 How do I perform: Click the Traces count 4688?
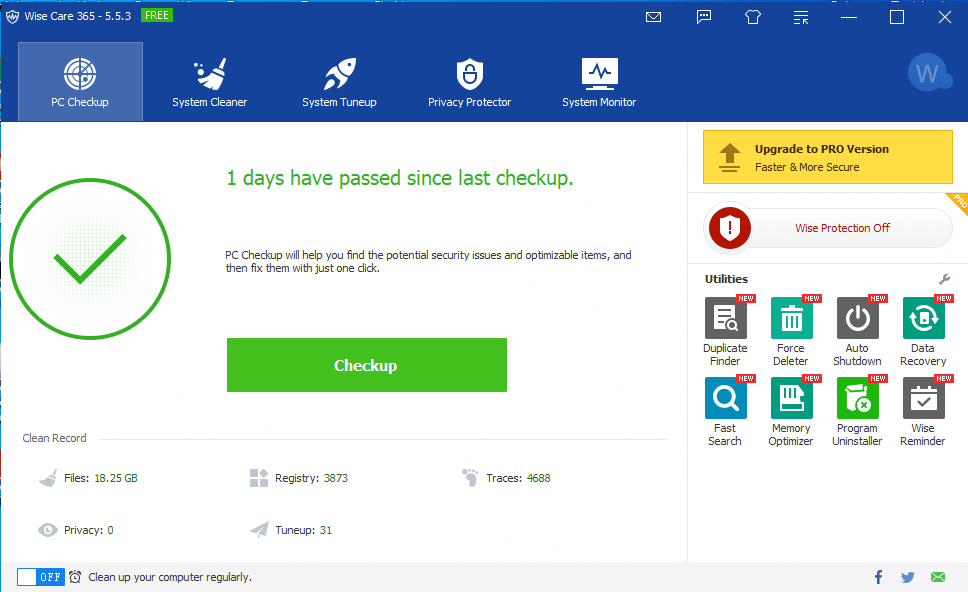538,478
